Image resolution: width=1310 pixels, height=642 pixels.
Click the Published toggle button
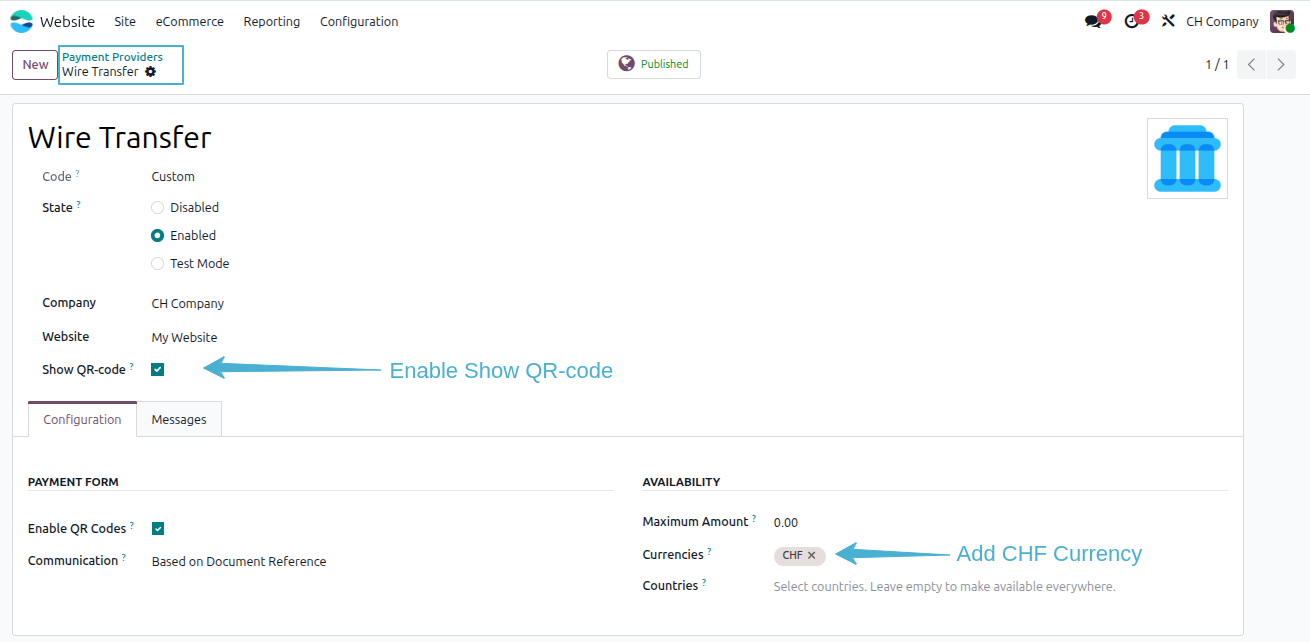click(x=654, y=64)
